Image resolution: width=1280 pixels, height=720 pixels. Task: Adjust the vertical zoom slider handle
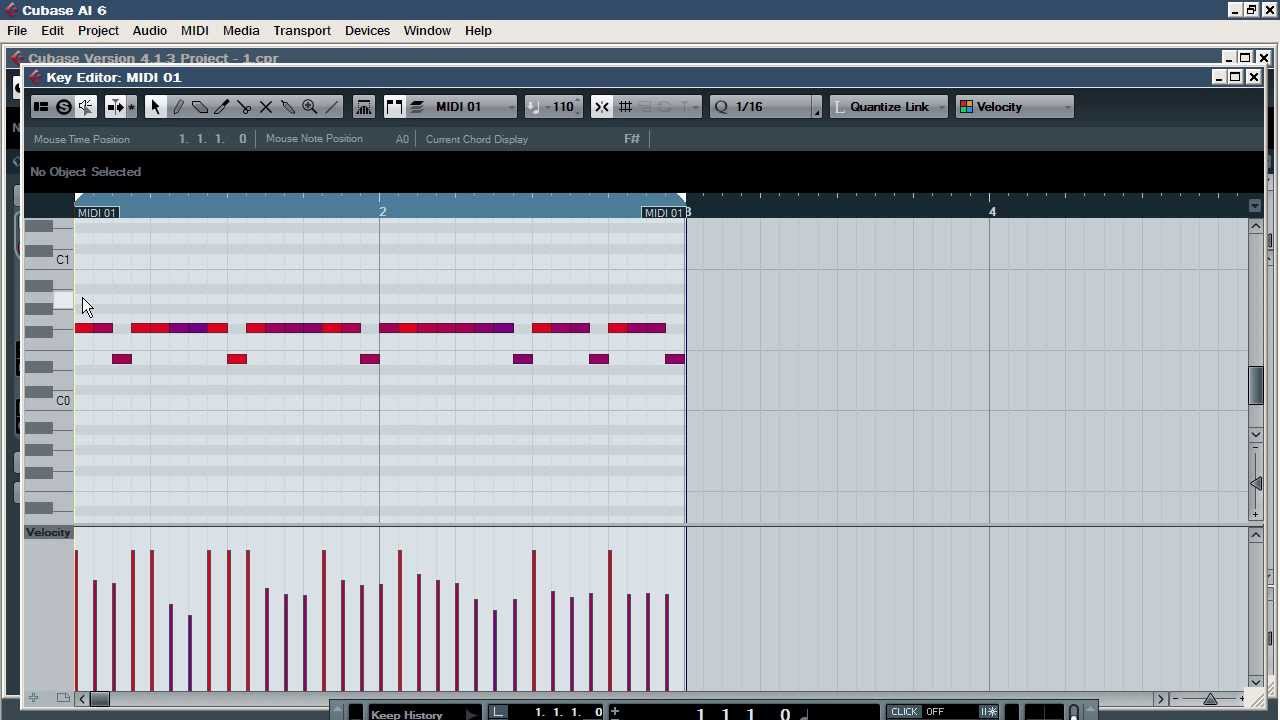(1256, 484)
